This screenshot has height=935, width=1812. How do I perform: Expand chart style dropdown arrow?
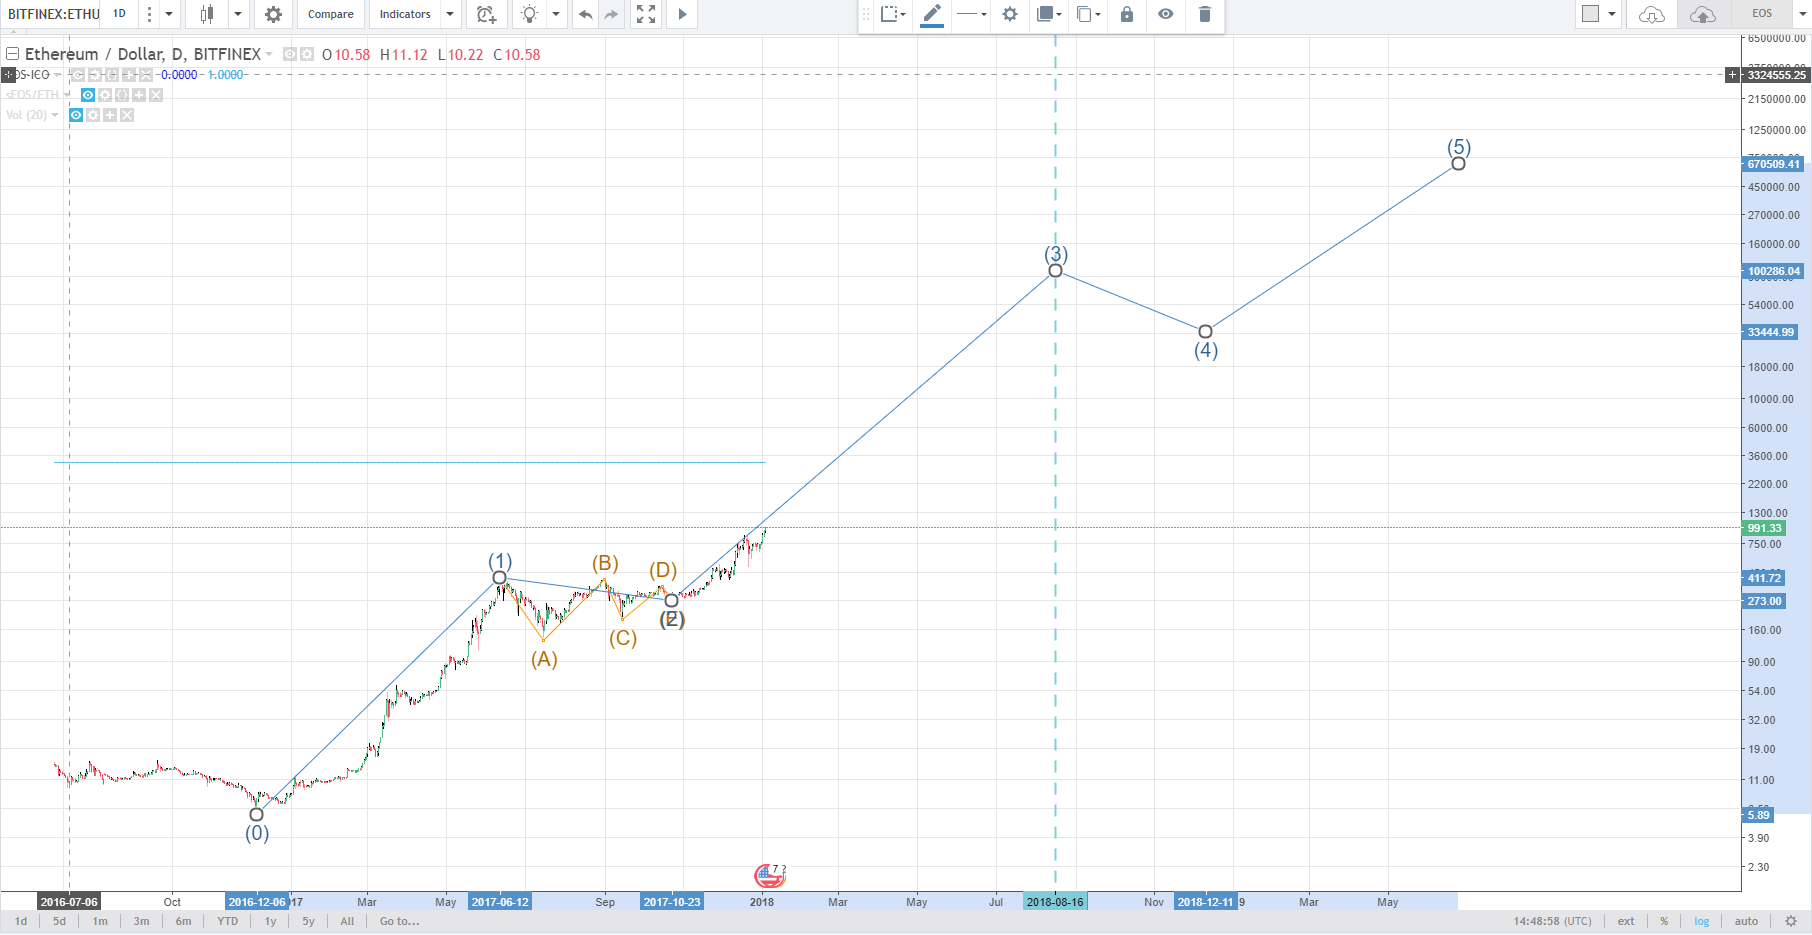(x=238, y=14)
